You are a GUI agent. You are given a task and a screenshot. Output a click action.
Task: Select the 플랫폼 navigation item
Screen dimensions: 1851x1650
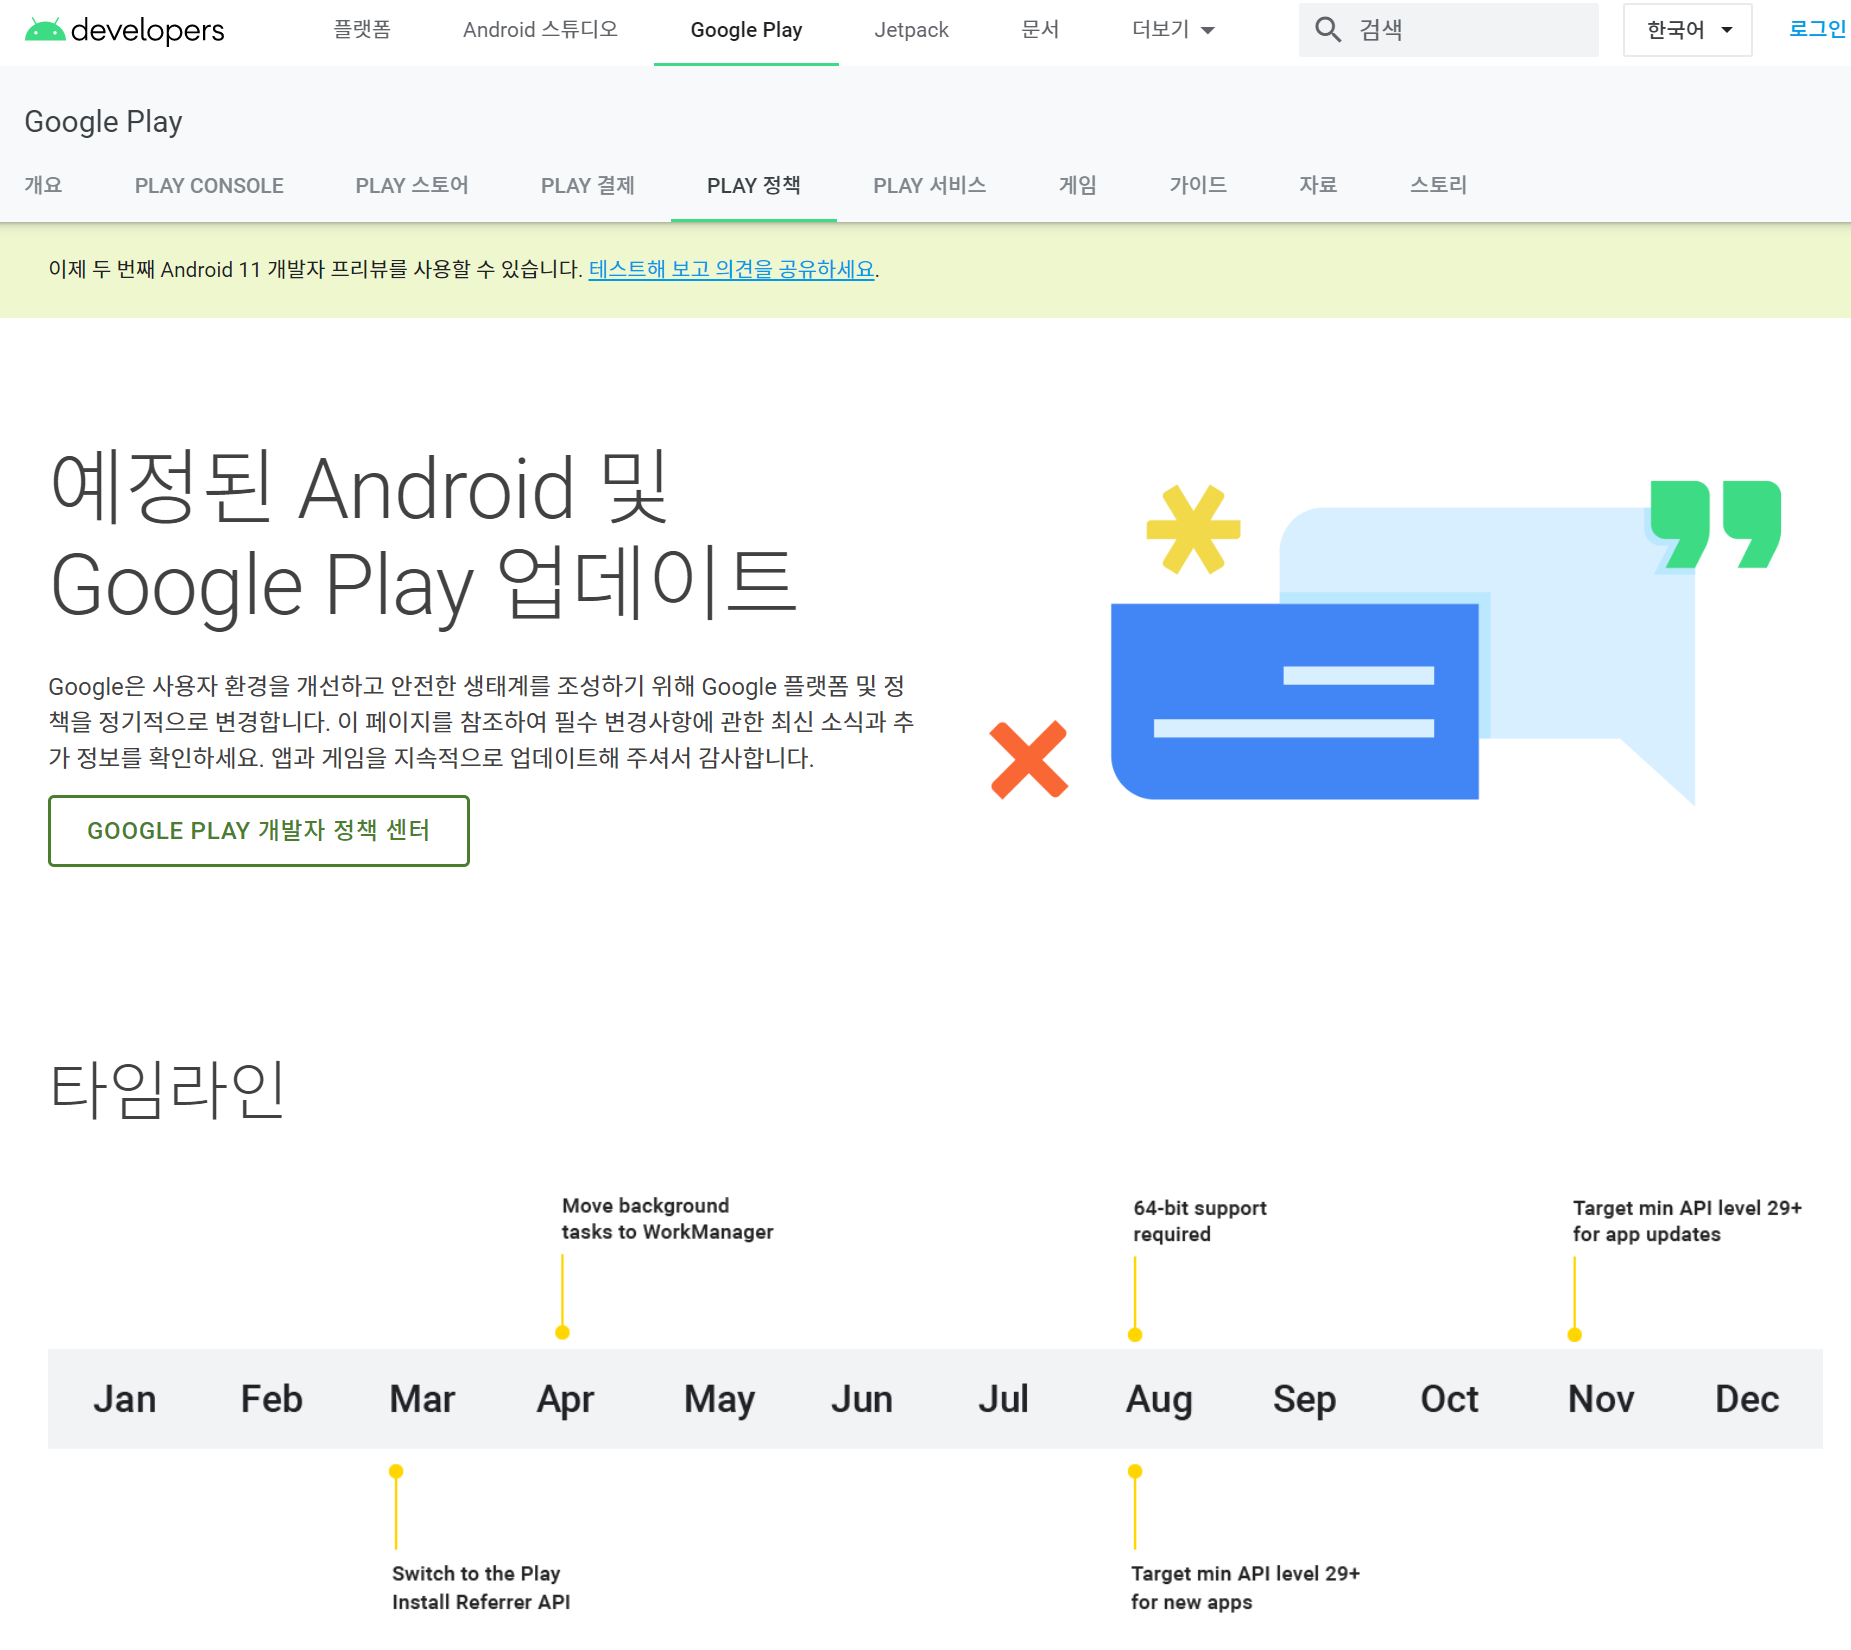361,30
